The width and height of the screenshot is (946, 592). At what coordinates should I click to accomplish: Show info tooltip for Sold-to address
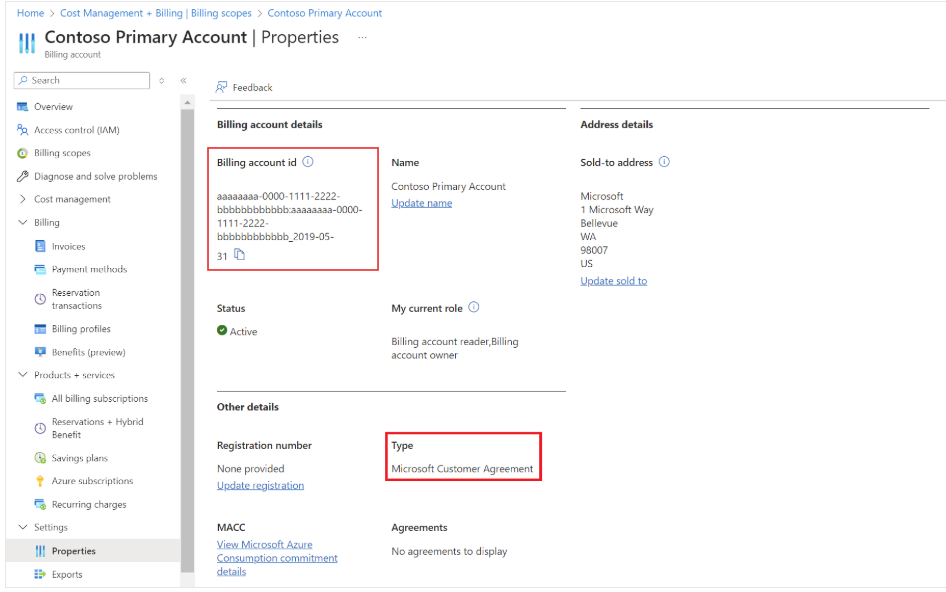(x=664, y=162)
